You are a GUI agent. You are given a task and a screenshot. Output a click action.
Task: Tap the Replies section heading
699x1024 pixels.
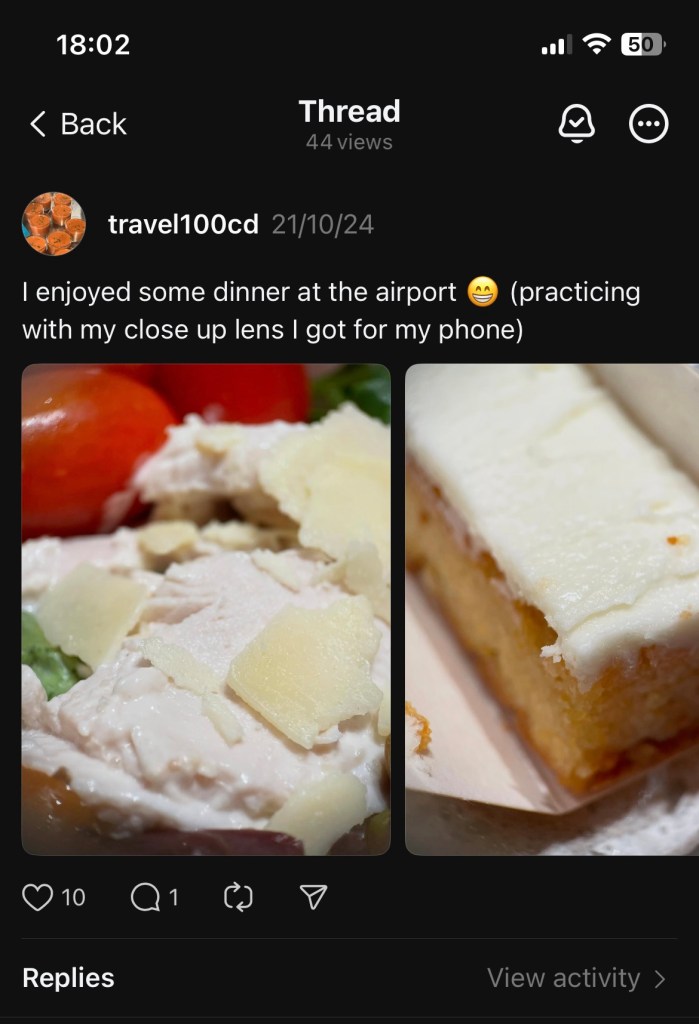coord(68,978)
